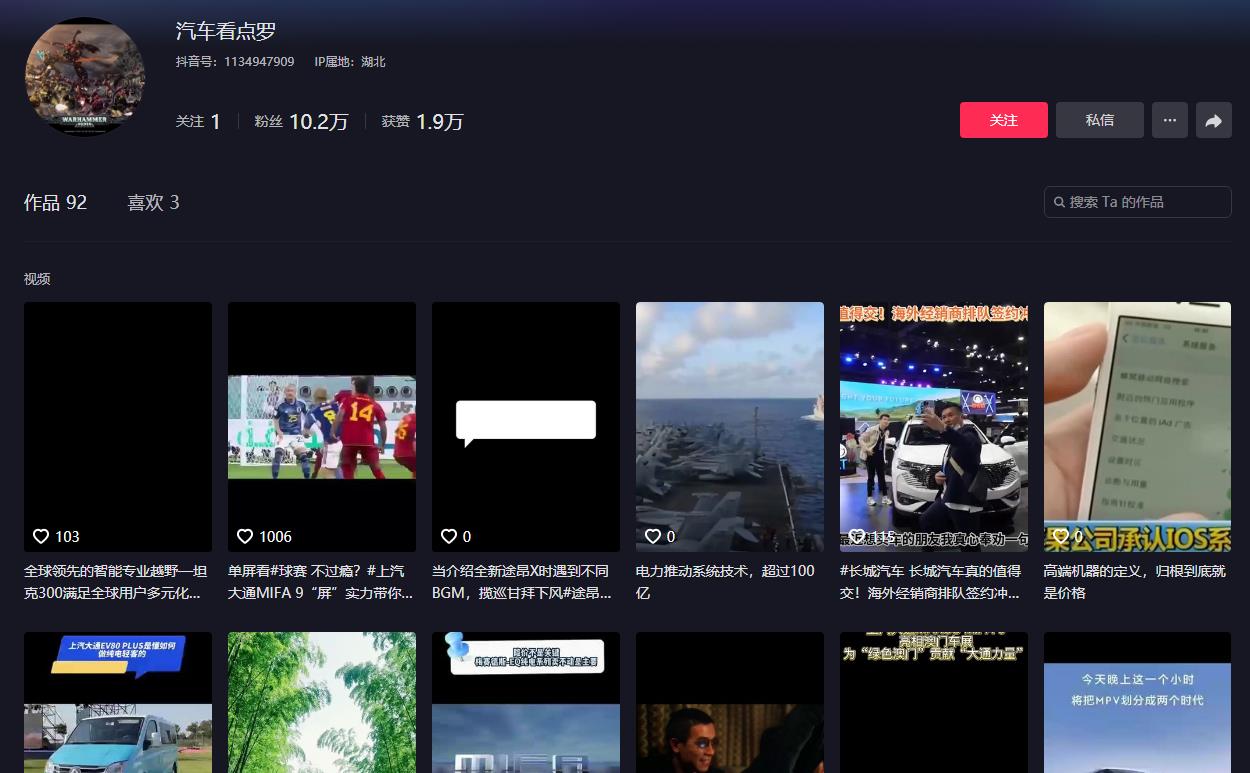Click the 获赞 1.9万 likes count

click(422, 121)
